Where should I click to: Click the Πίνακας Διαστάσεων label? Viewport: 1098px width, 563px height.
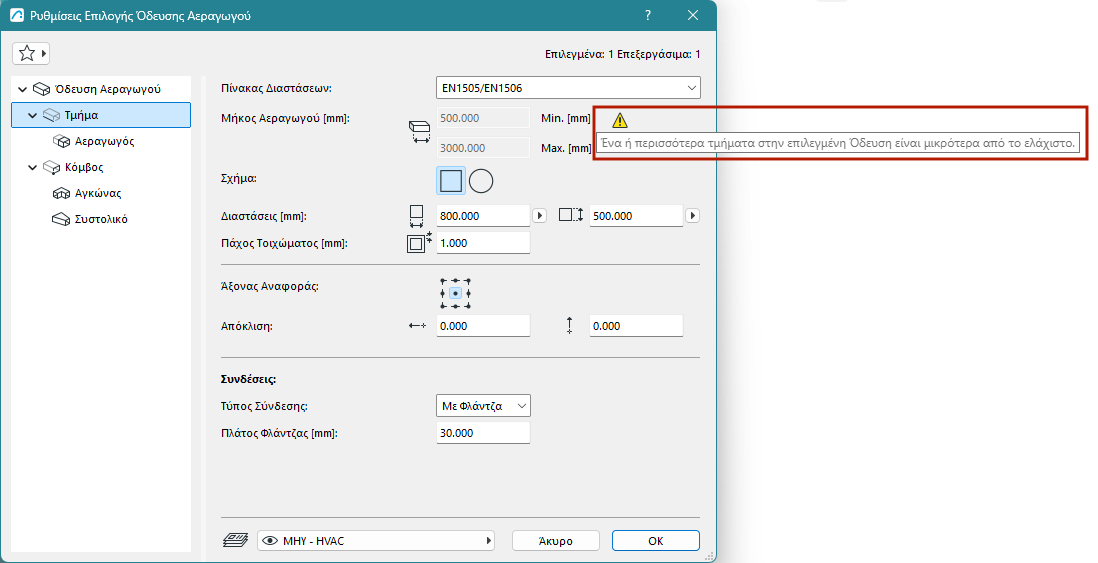click(276, 88)
